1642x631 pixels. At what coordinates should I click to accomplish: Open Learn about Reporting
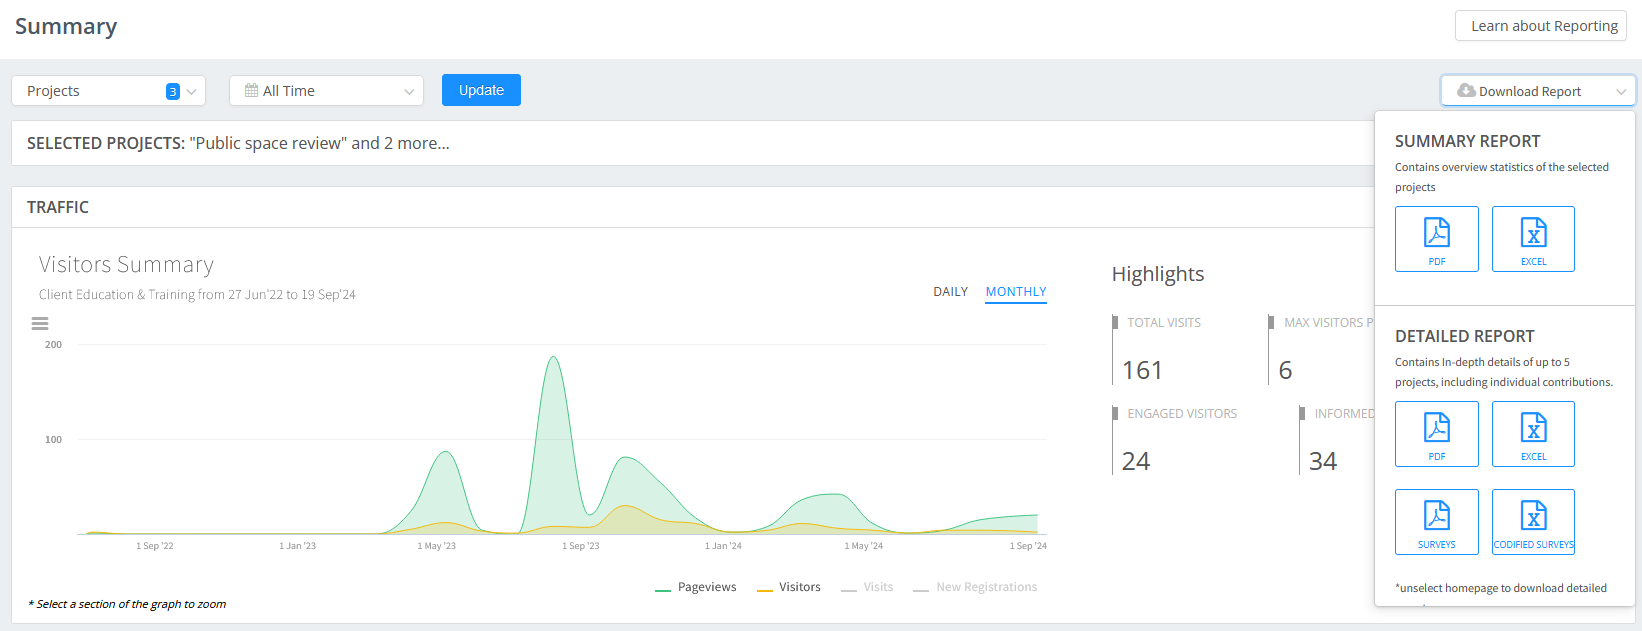tap(1541, 26)
